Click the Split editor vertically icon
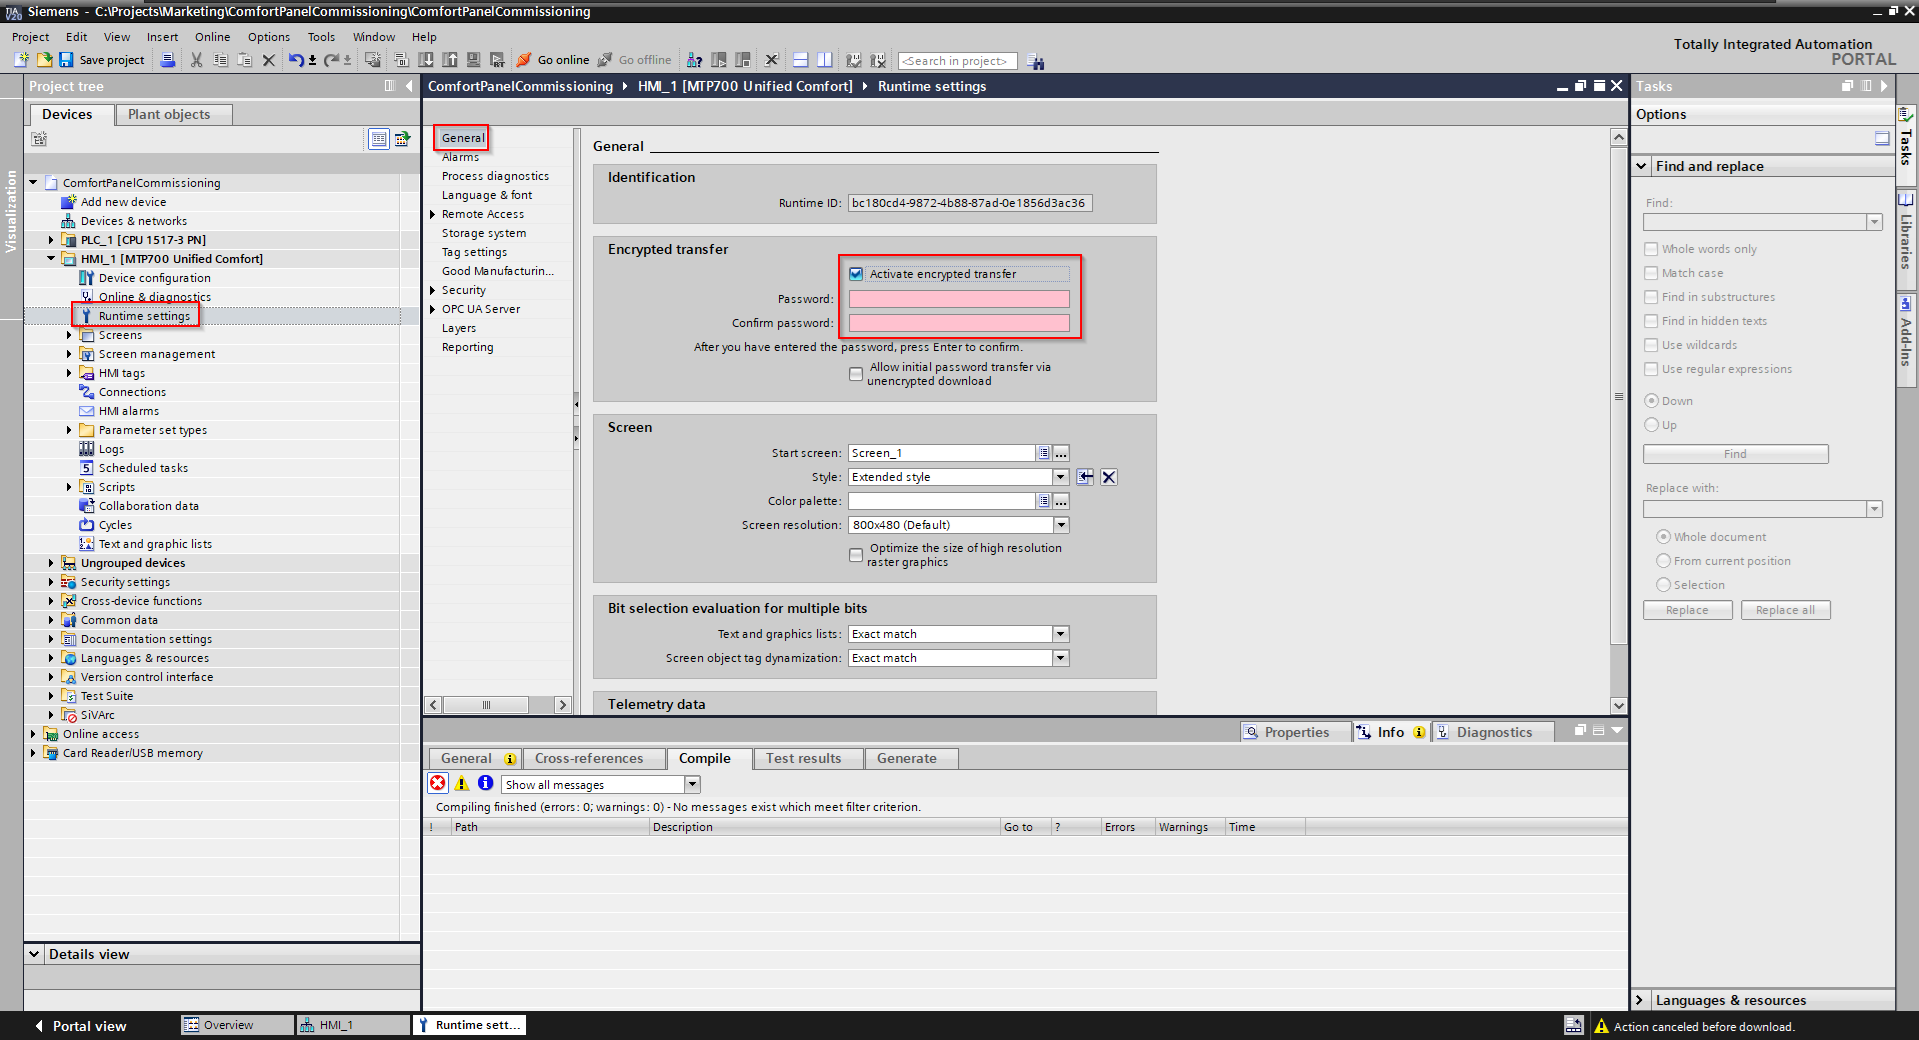The height and width of the screenshot is (1040, 1919). point(824,60)
